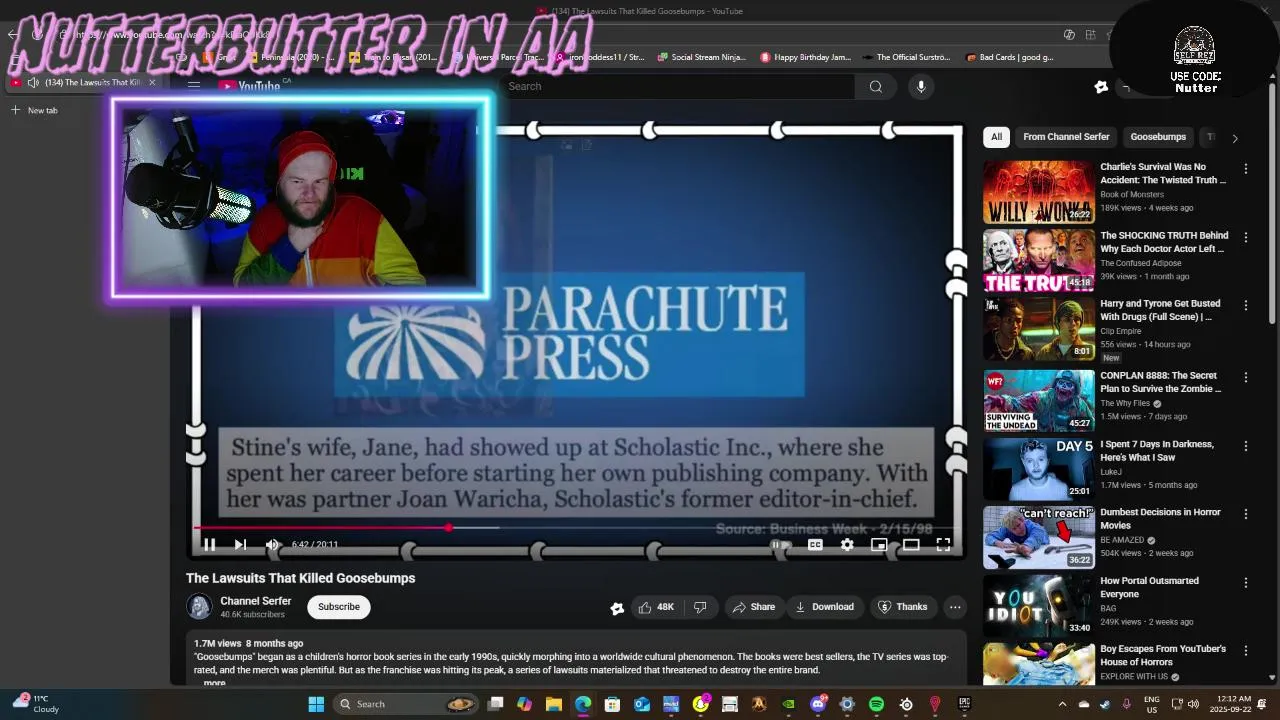This screenshot has width=1280, height=720.
Task: Click the taskbar Search box
Action: [406, 704]
